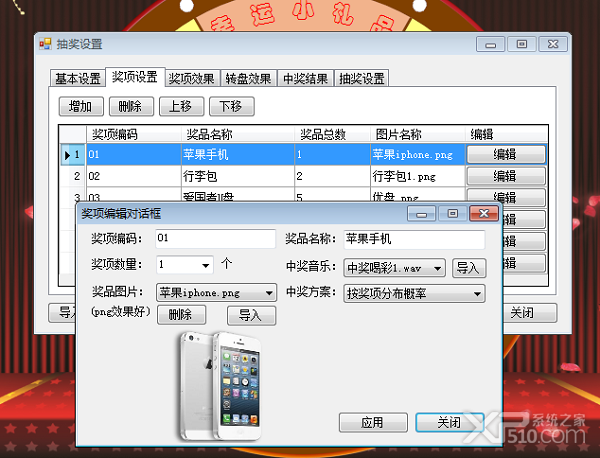This screenshot has height=458, width=600.
Task: Move the row down with 下移
Action: (x=232, y=106)
